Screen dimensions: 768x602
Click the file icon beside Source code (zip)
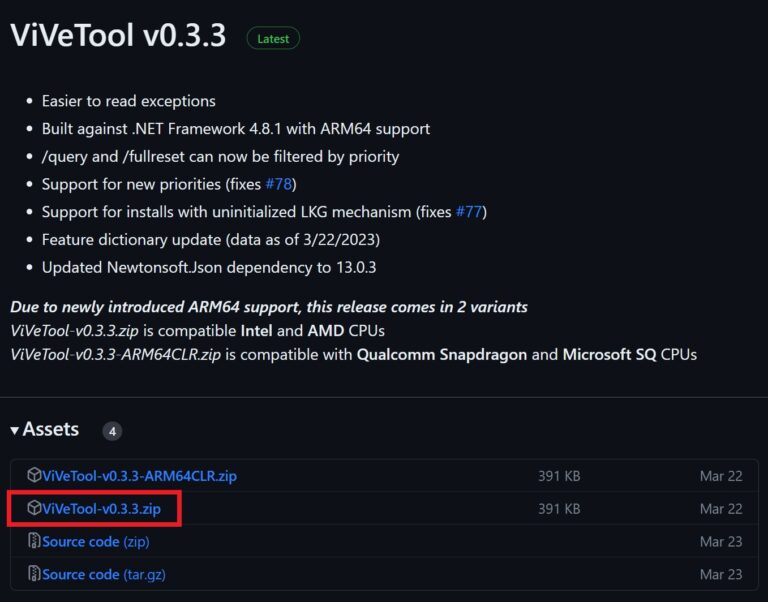(x=34, y=541)
